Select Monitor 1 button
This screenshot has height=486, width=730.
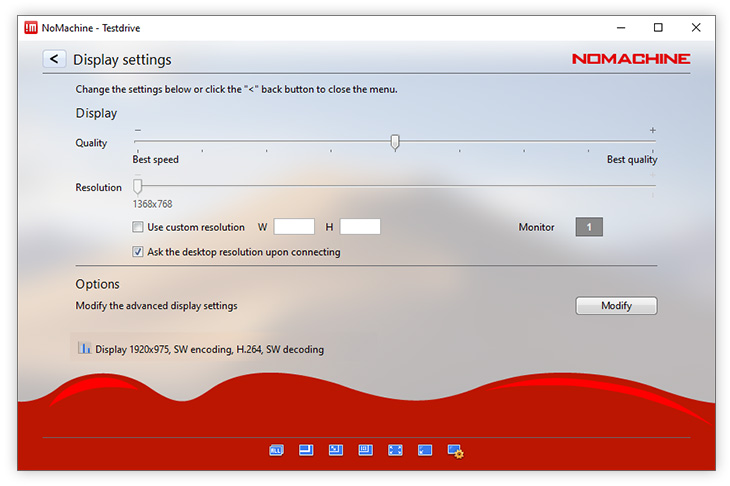click(589, 227)
